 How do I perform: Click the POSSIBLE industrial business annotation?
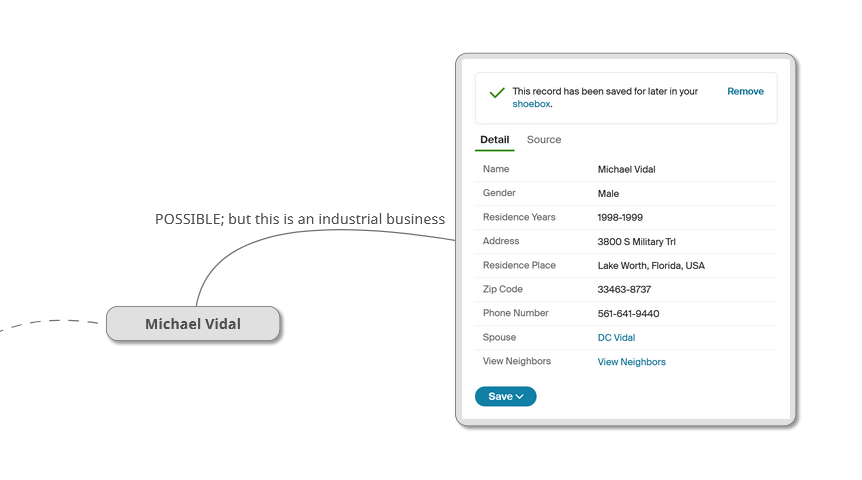pyautogui.click(x=300, y=218)
